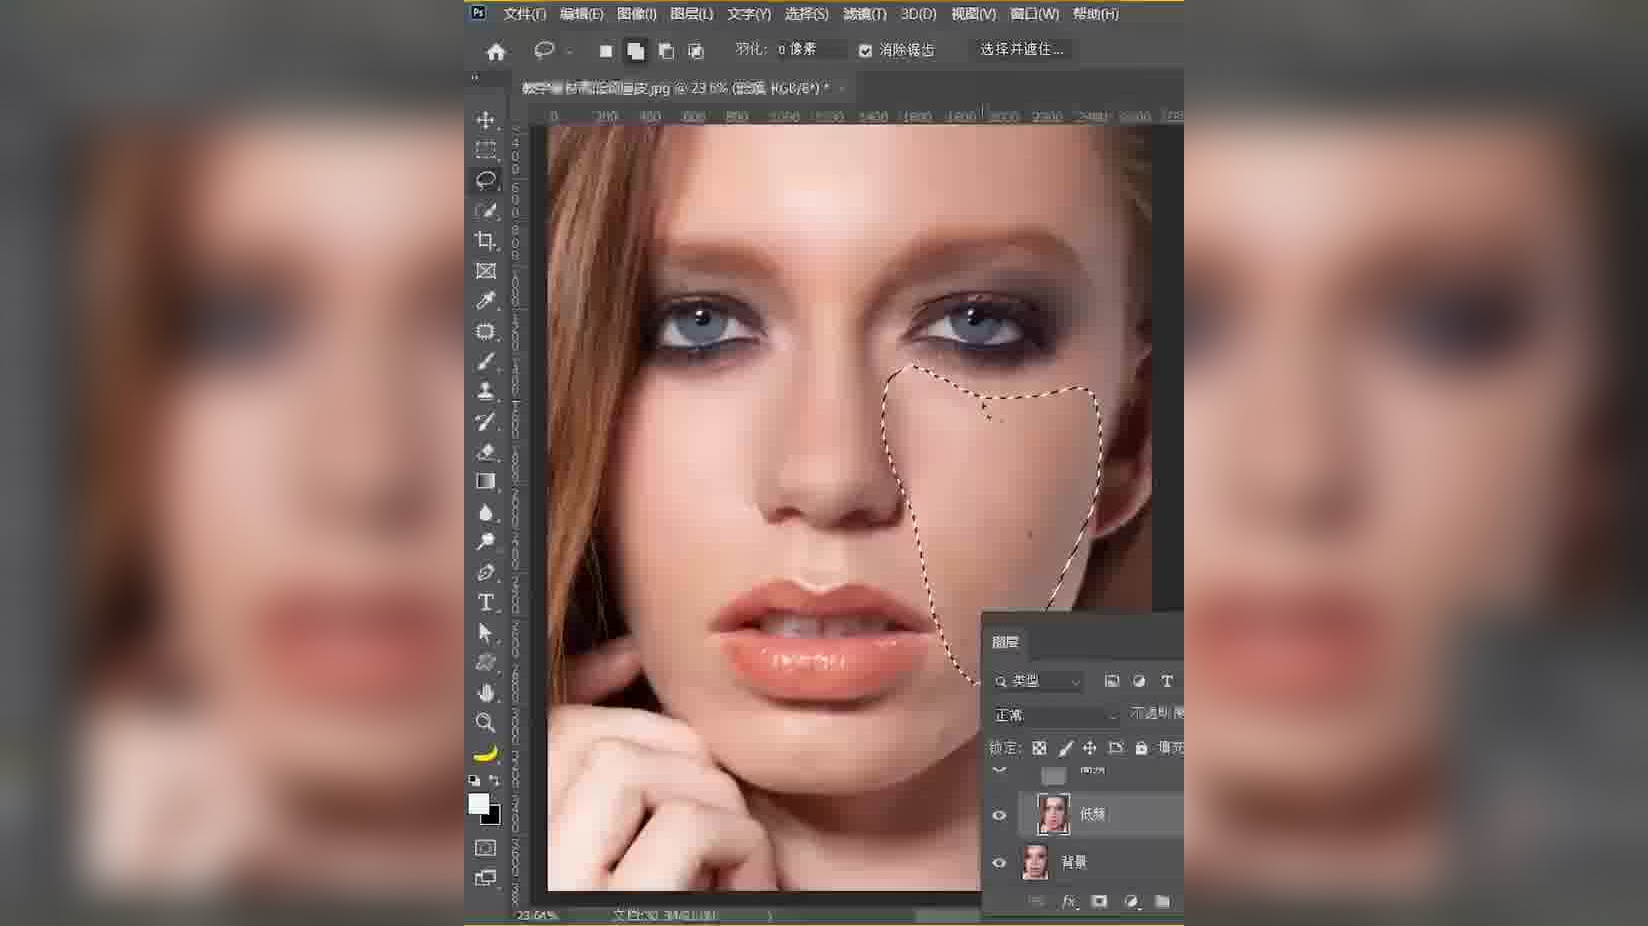Choose Subtract from Selection mode
The width and height of the screenshot is (1648, 926).
click(x=666, y=51)
